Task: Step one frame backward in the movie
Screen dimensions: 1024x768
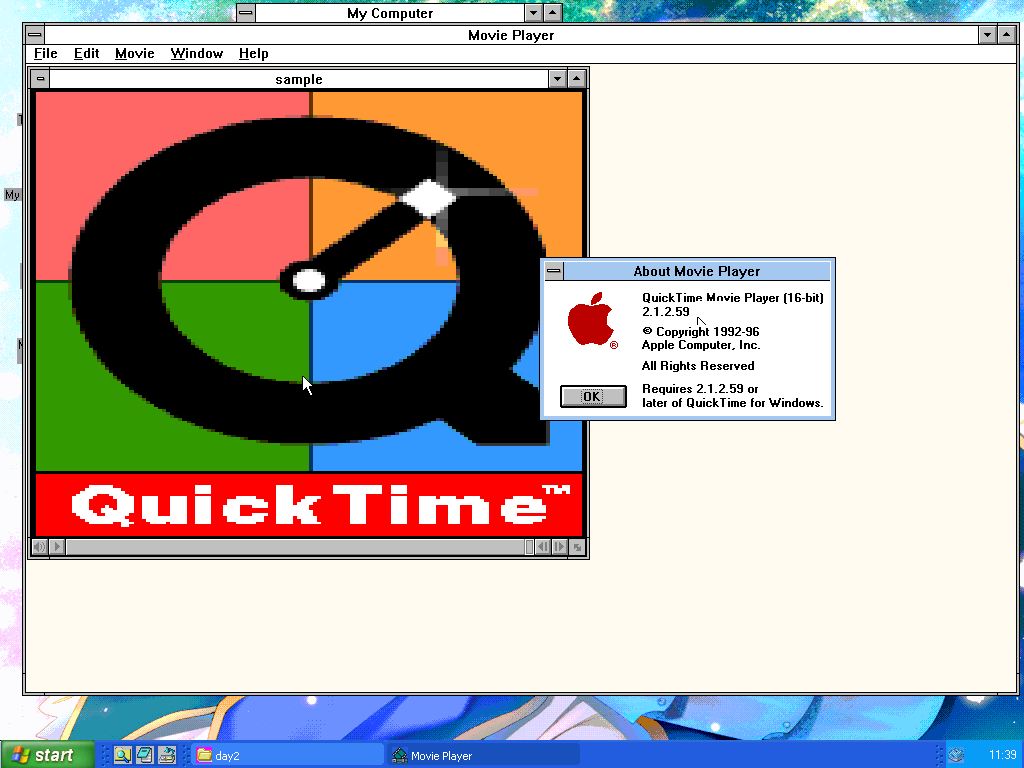Action: 542,547
